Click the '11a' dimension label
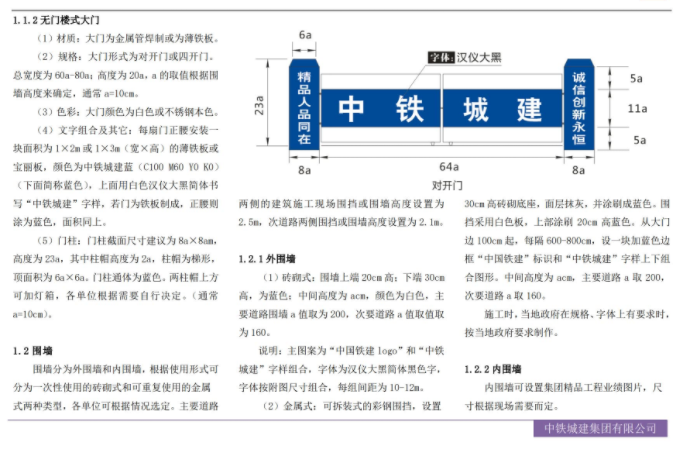This screenshot has height=453, width=686. point(637,108)
